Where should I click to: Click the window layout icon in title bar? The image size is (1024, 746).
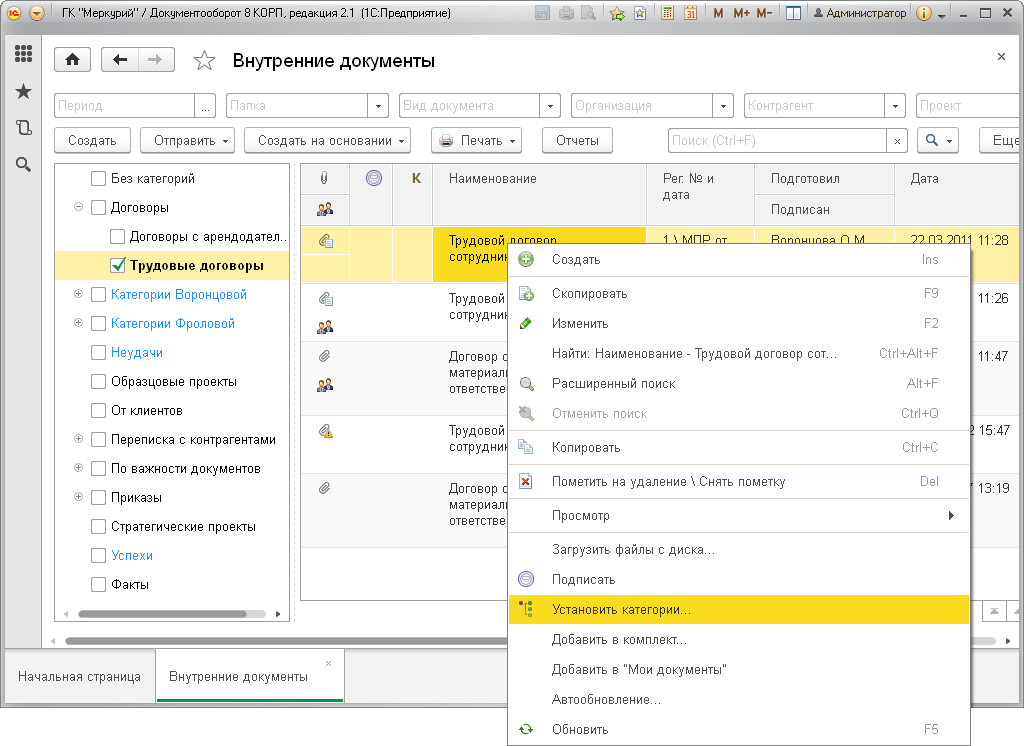pos(793,12)
